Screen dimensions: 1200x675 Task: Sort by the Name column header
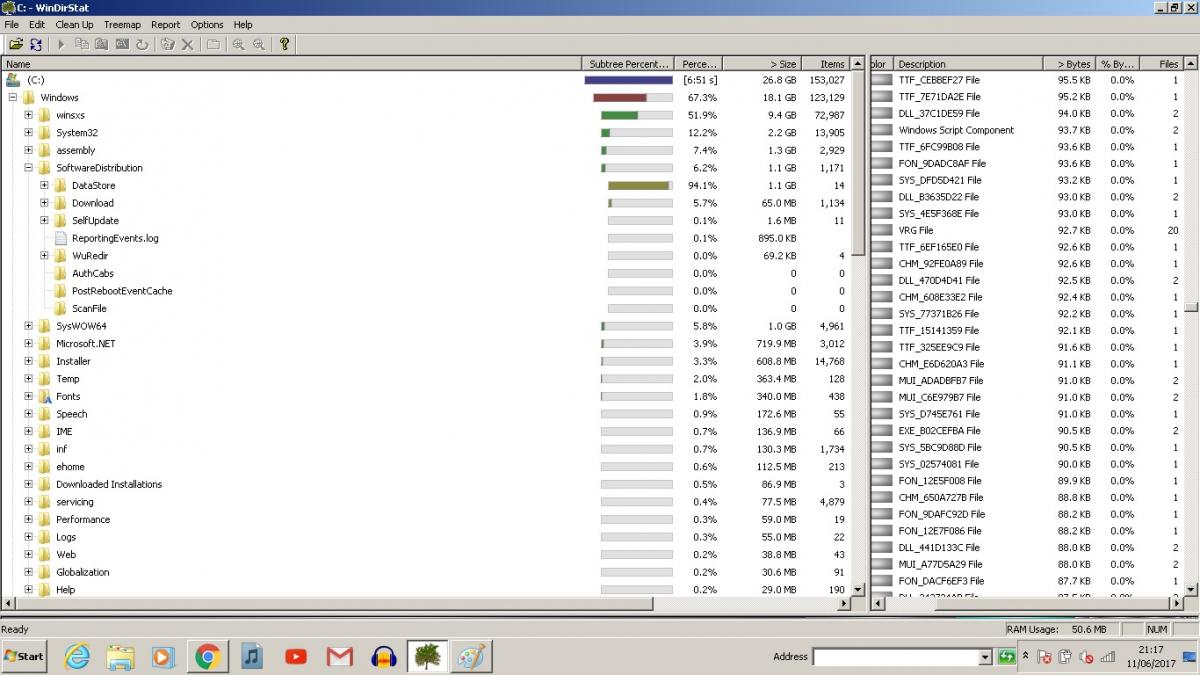tap(292, 64)
